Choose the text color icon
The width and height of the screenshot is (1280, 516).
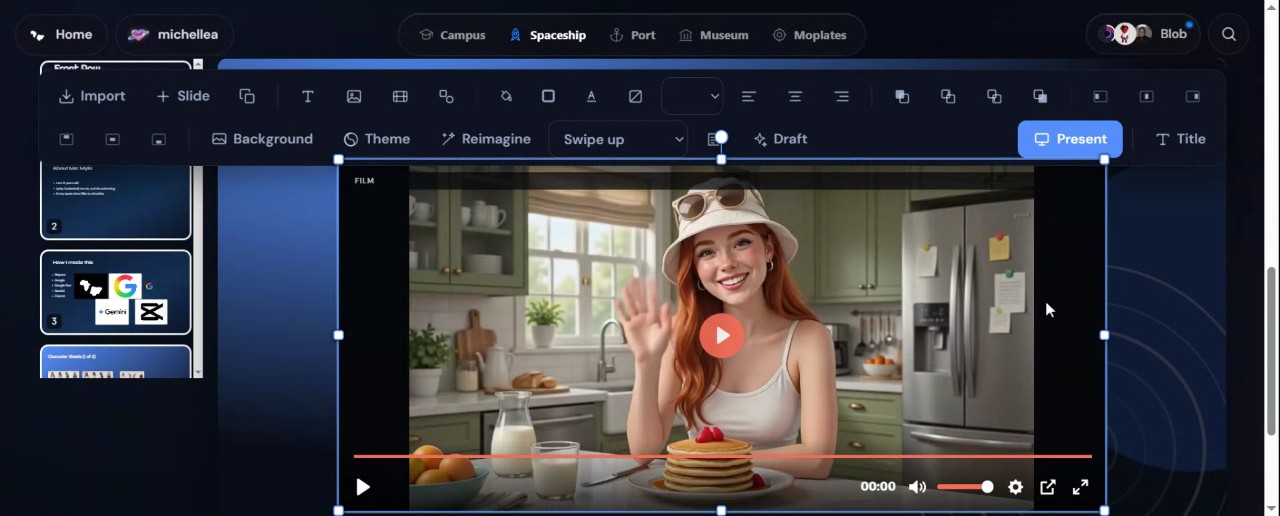(591, 96)
